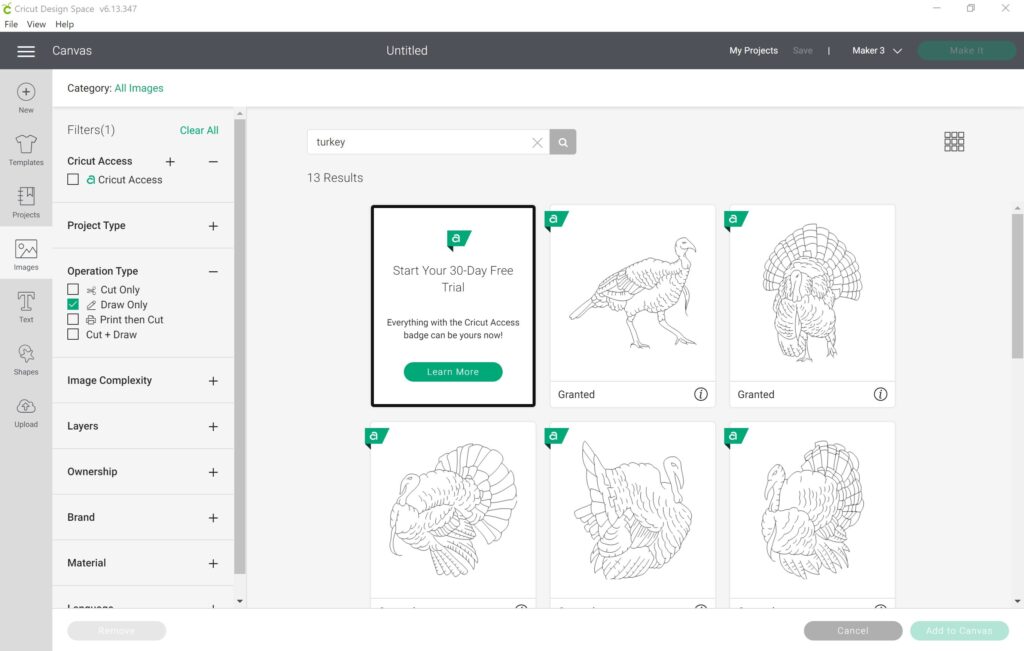Click the Cricut Access badge on trial card

coord(458,240)
